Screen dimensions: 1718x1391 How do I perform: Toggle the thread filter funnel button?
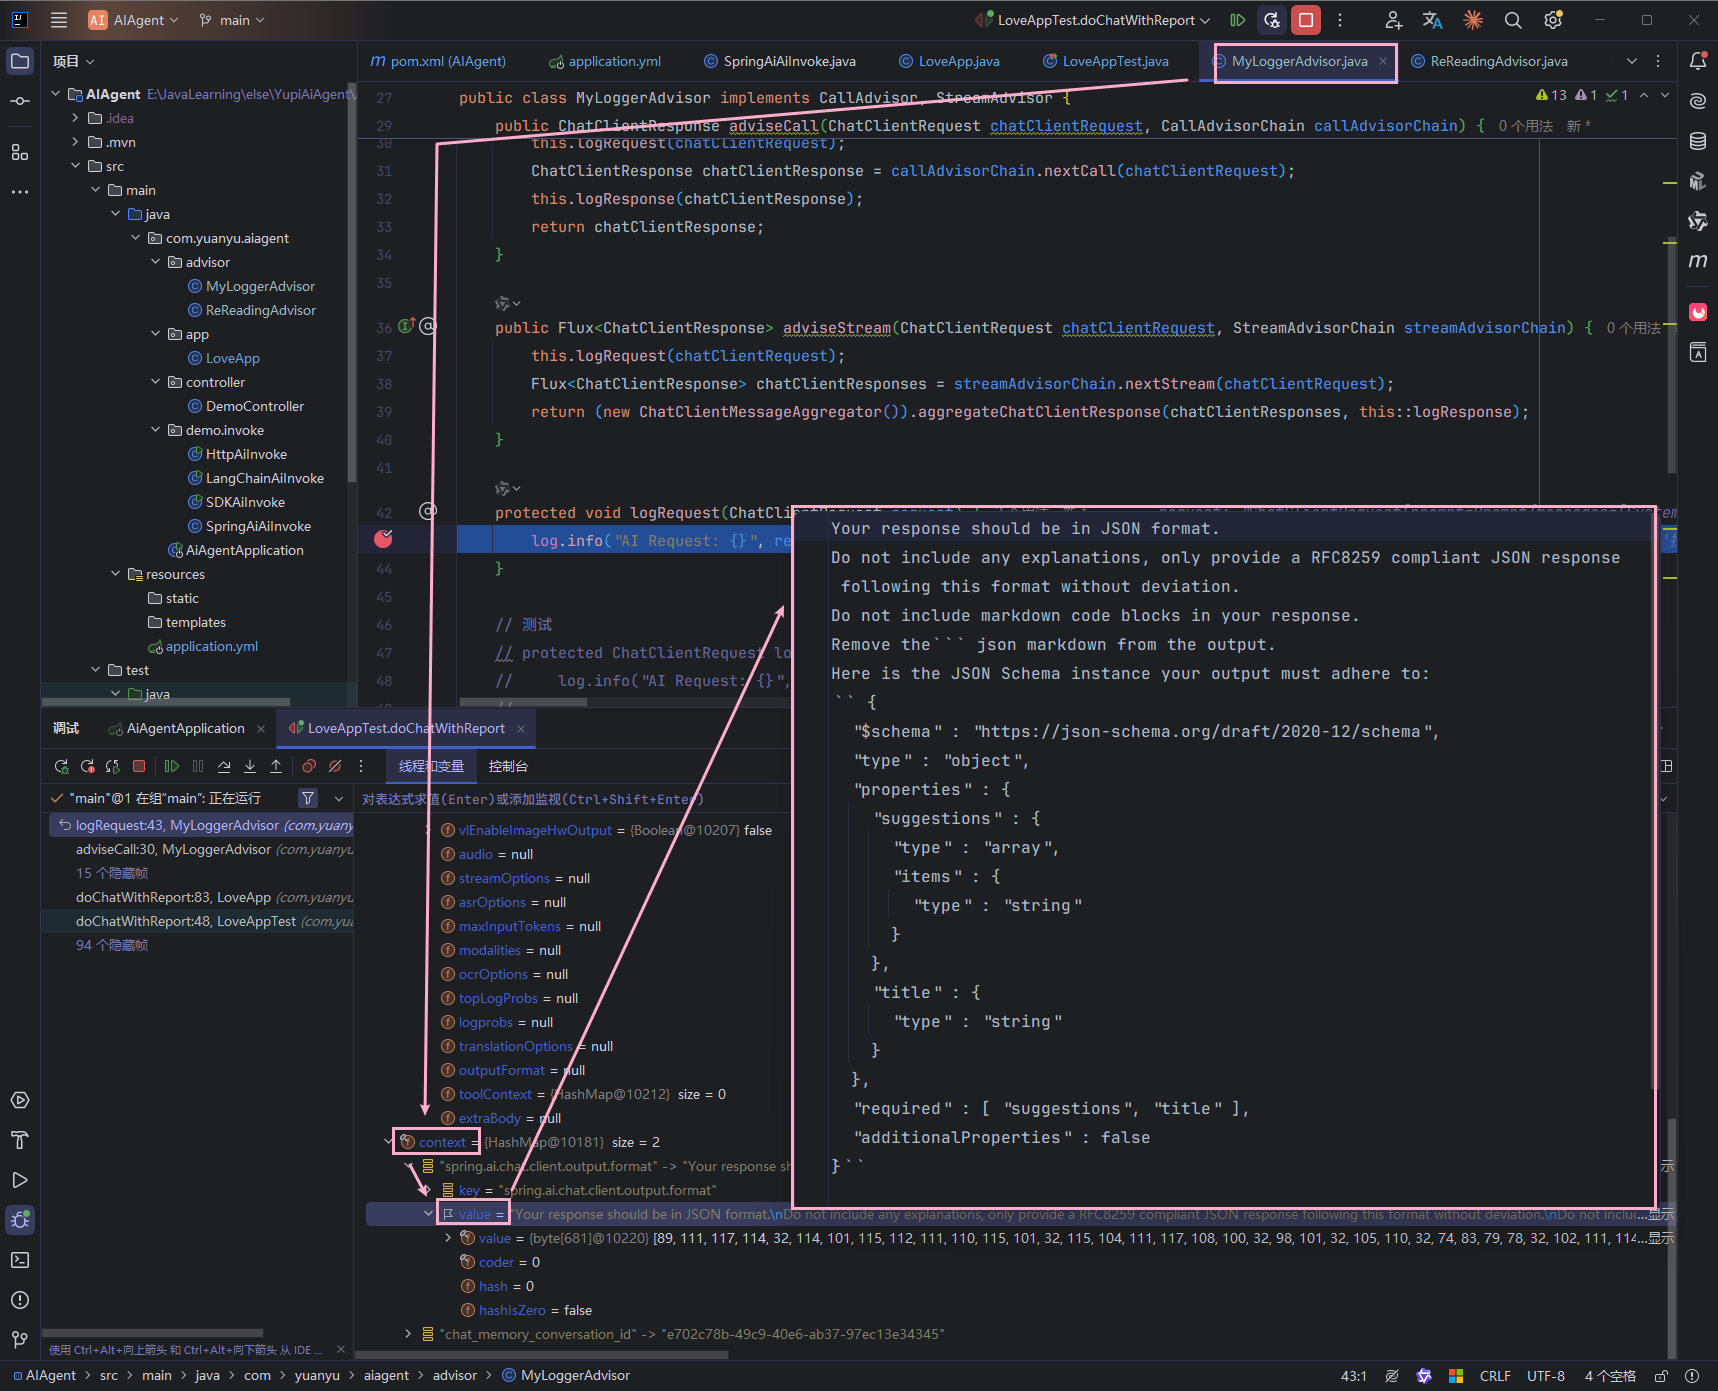308,798
